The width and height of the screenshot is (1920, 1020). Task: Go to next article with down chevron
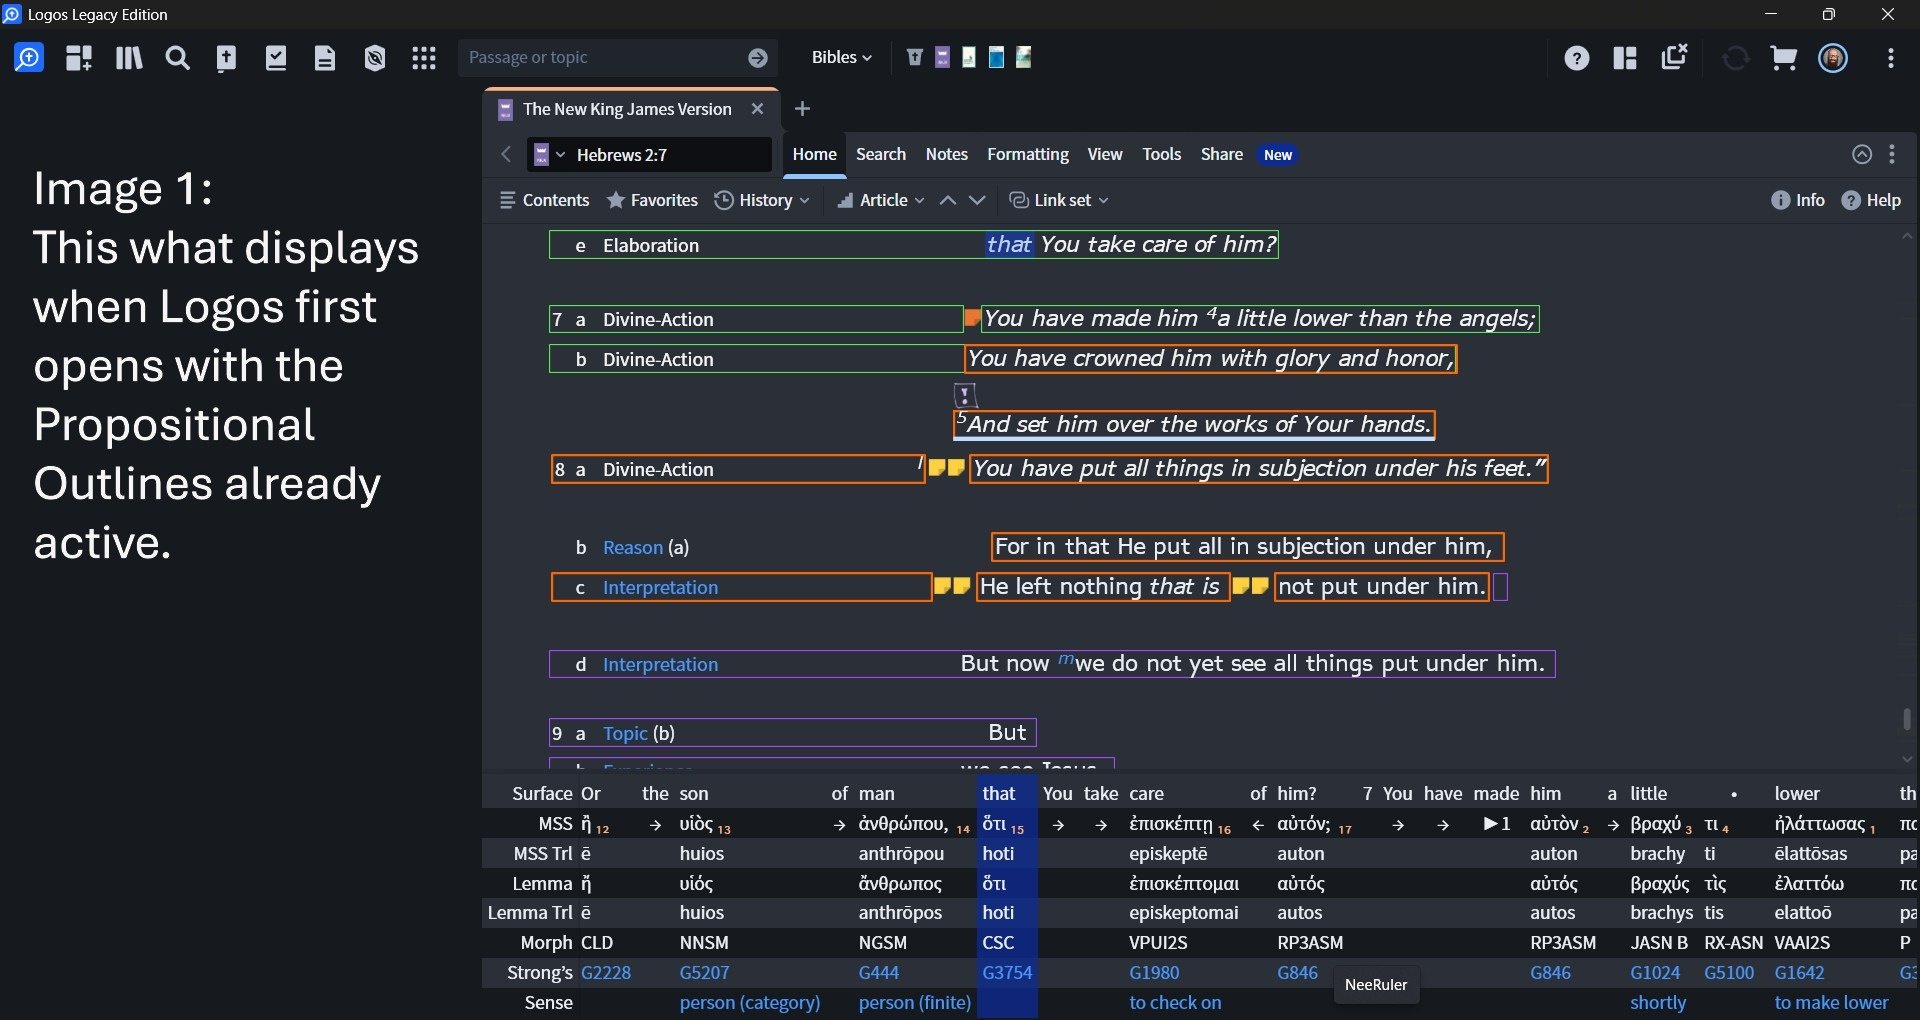977,201
